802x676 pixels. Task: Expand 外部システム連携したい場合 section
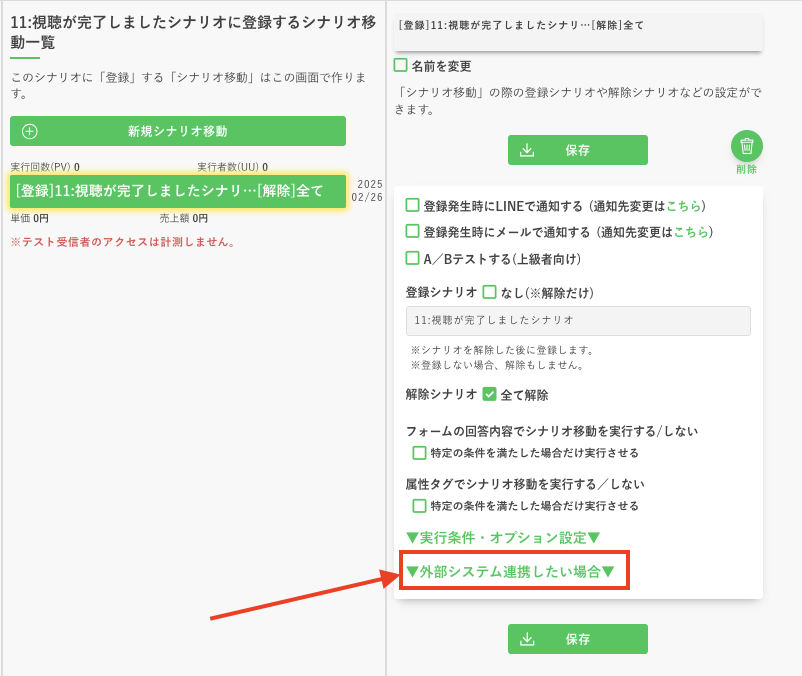[509, 571]
